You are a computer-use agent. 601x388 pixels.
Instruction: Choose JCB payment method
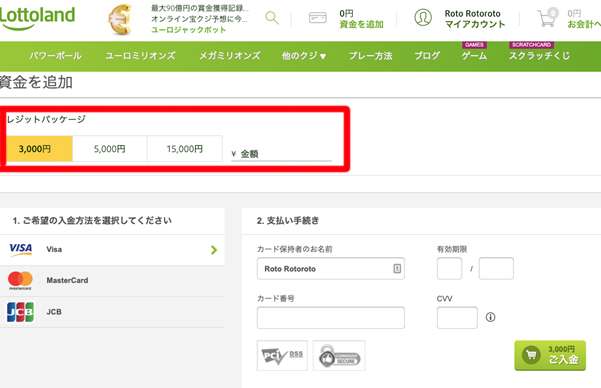coord(112,312)
